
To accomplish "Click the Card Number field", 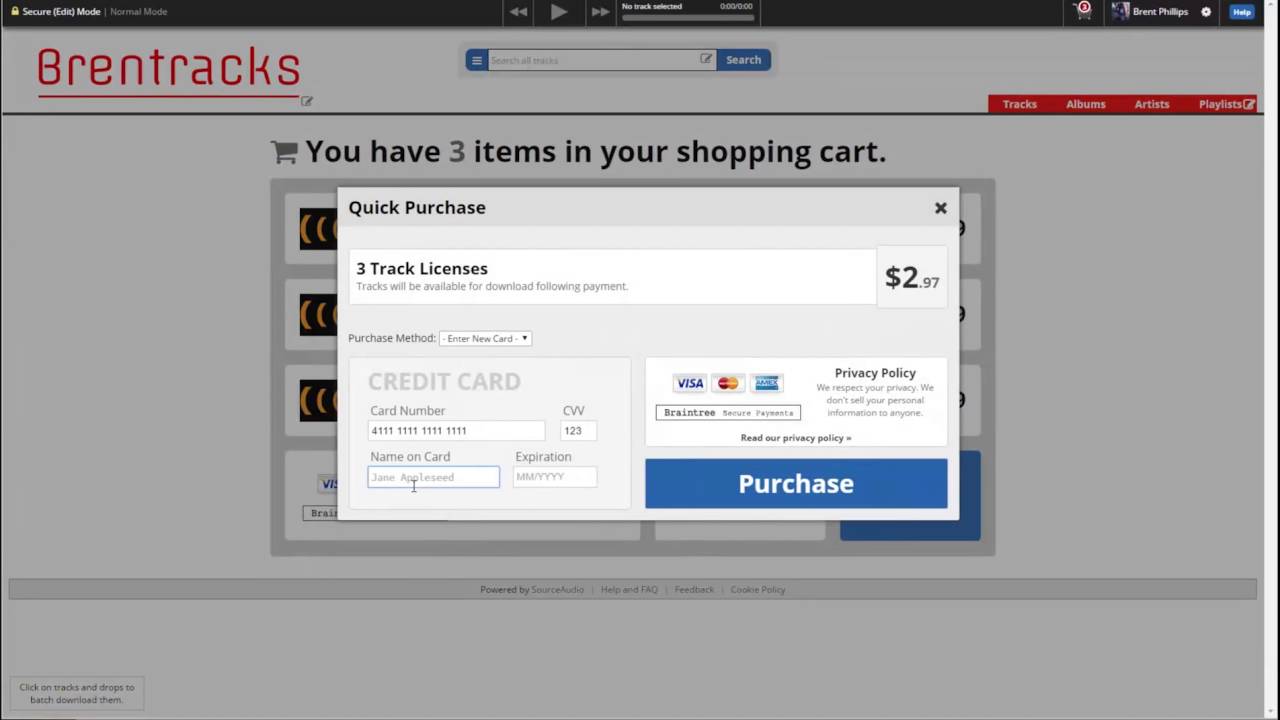I will tap(456, 431).
